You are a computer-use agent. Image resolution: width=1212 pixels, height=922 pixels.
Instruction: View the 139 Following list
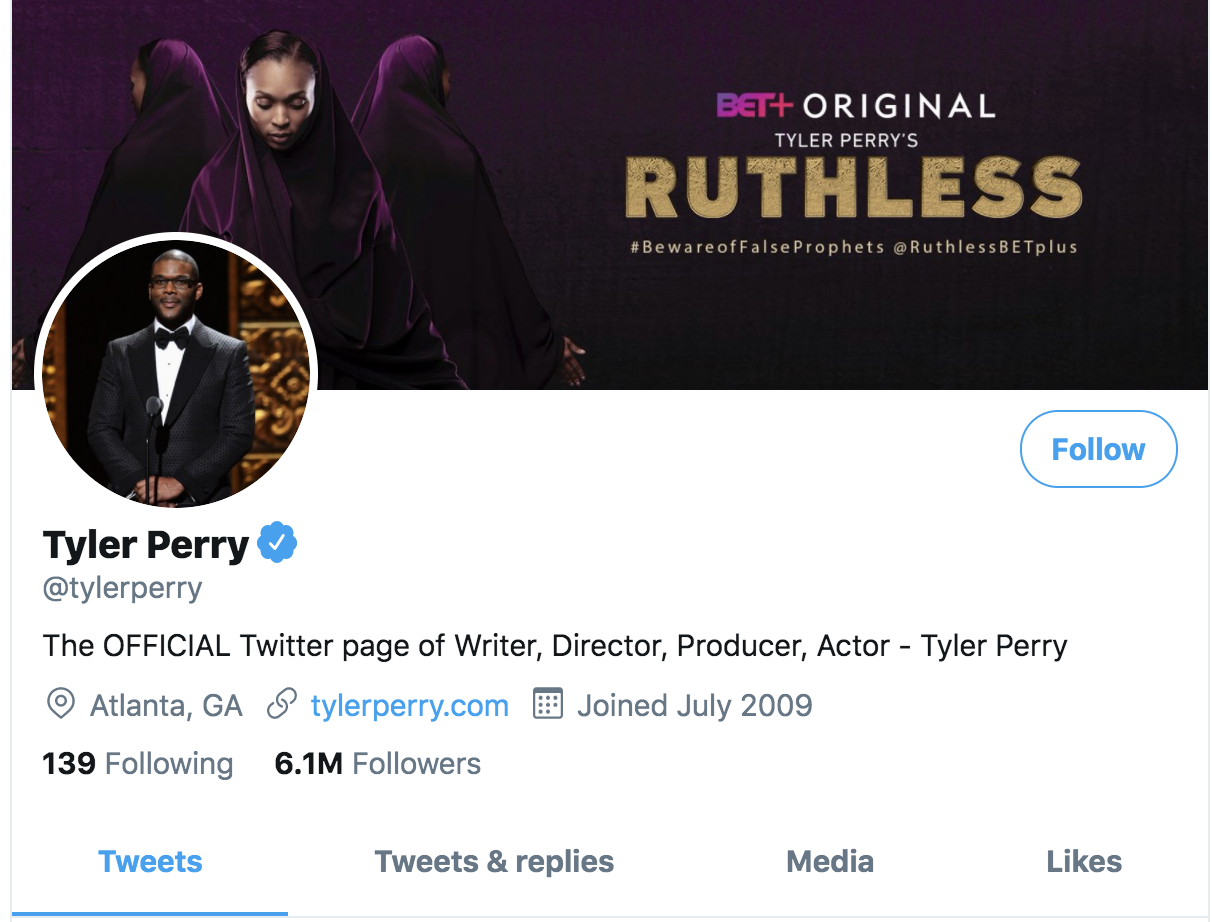[x=137, y=764]
